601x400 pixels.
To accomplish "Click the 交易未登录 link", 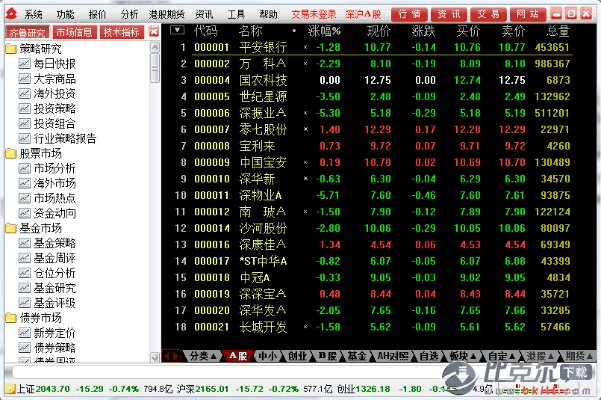I will click(x=314, y=15).
